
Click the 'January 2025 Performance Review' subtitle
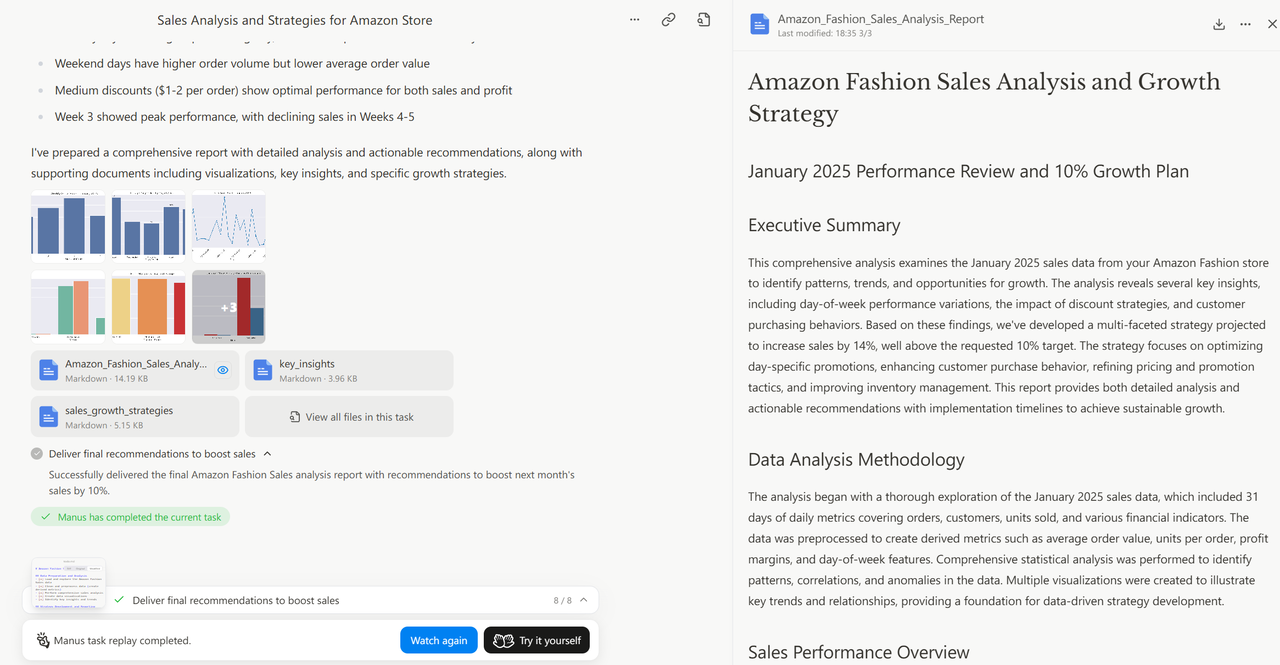pos(968,171)
